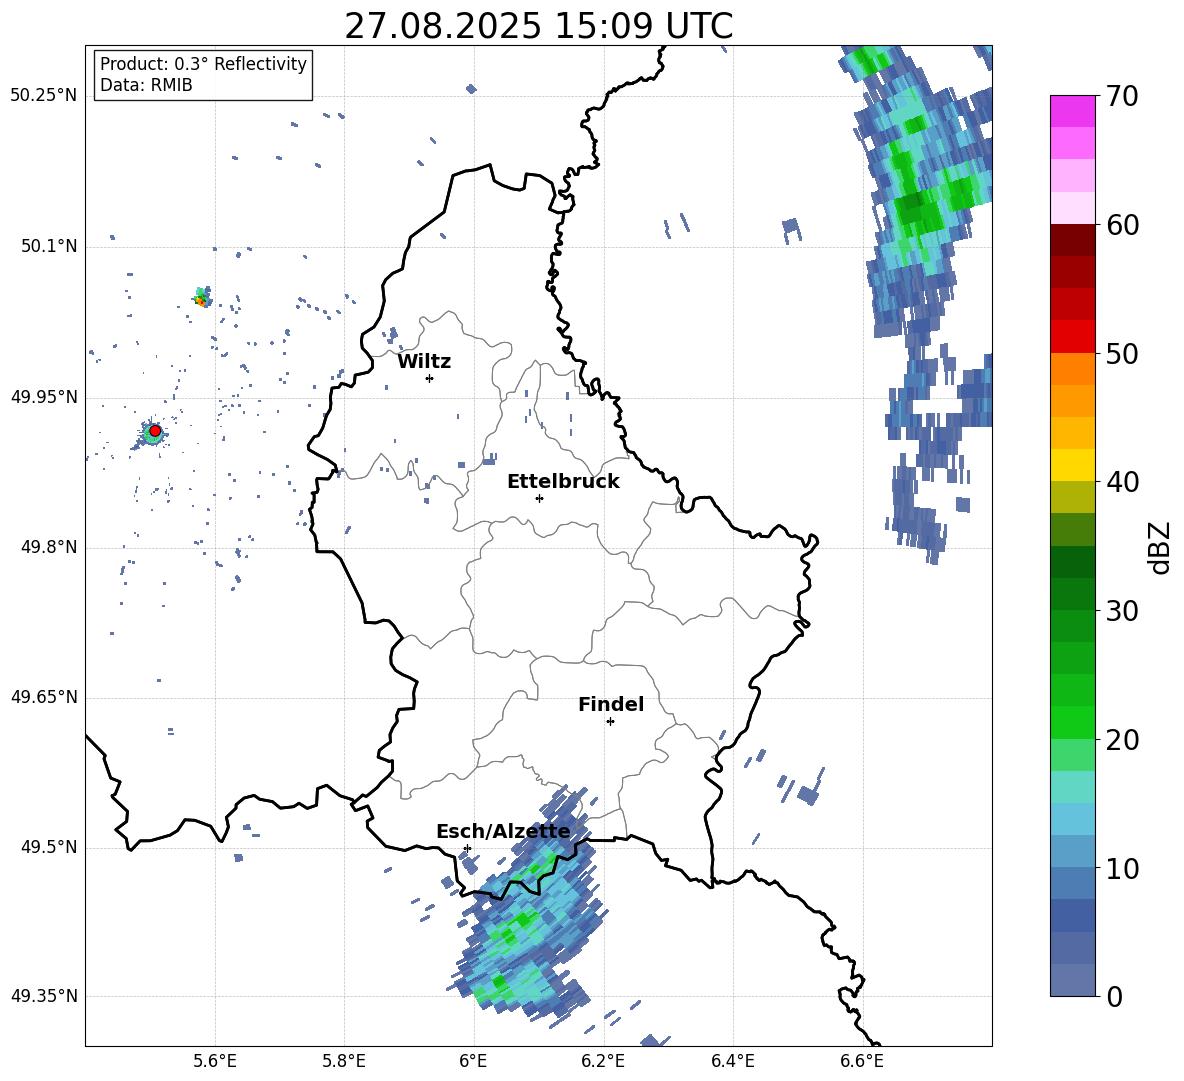This screenshot has width=1184, height=1081.
Task: Click the Wiltz cross marker
Action: pyautogui.click(x=430, y=378)
